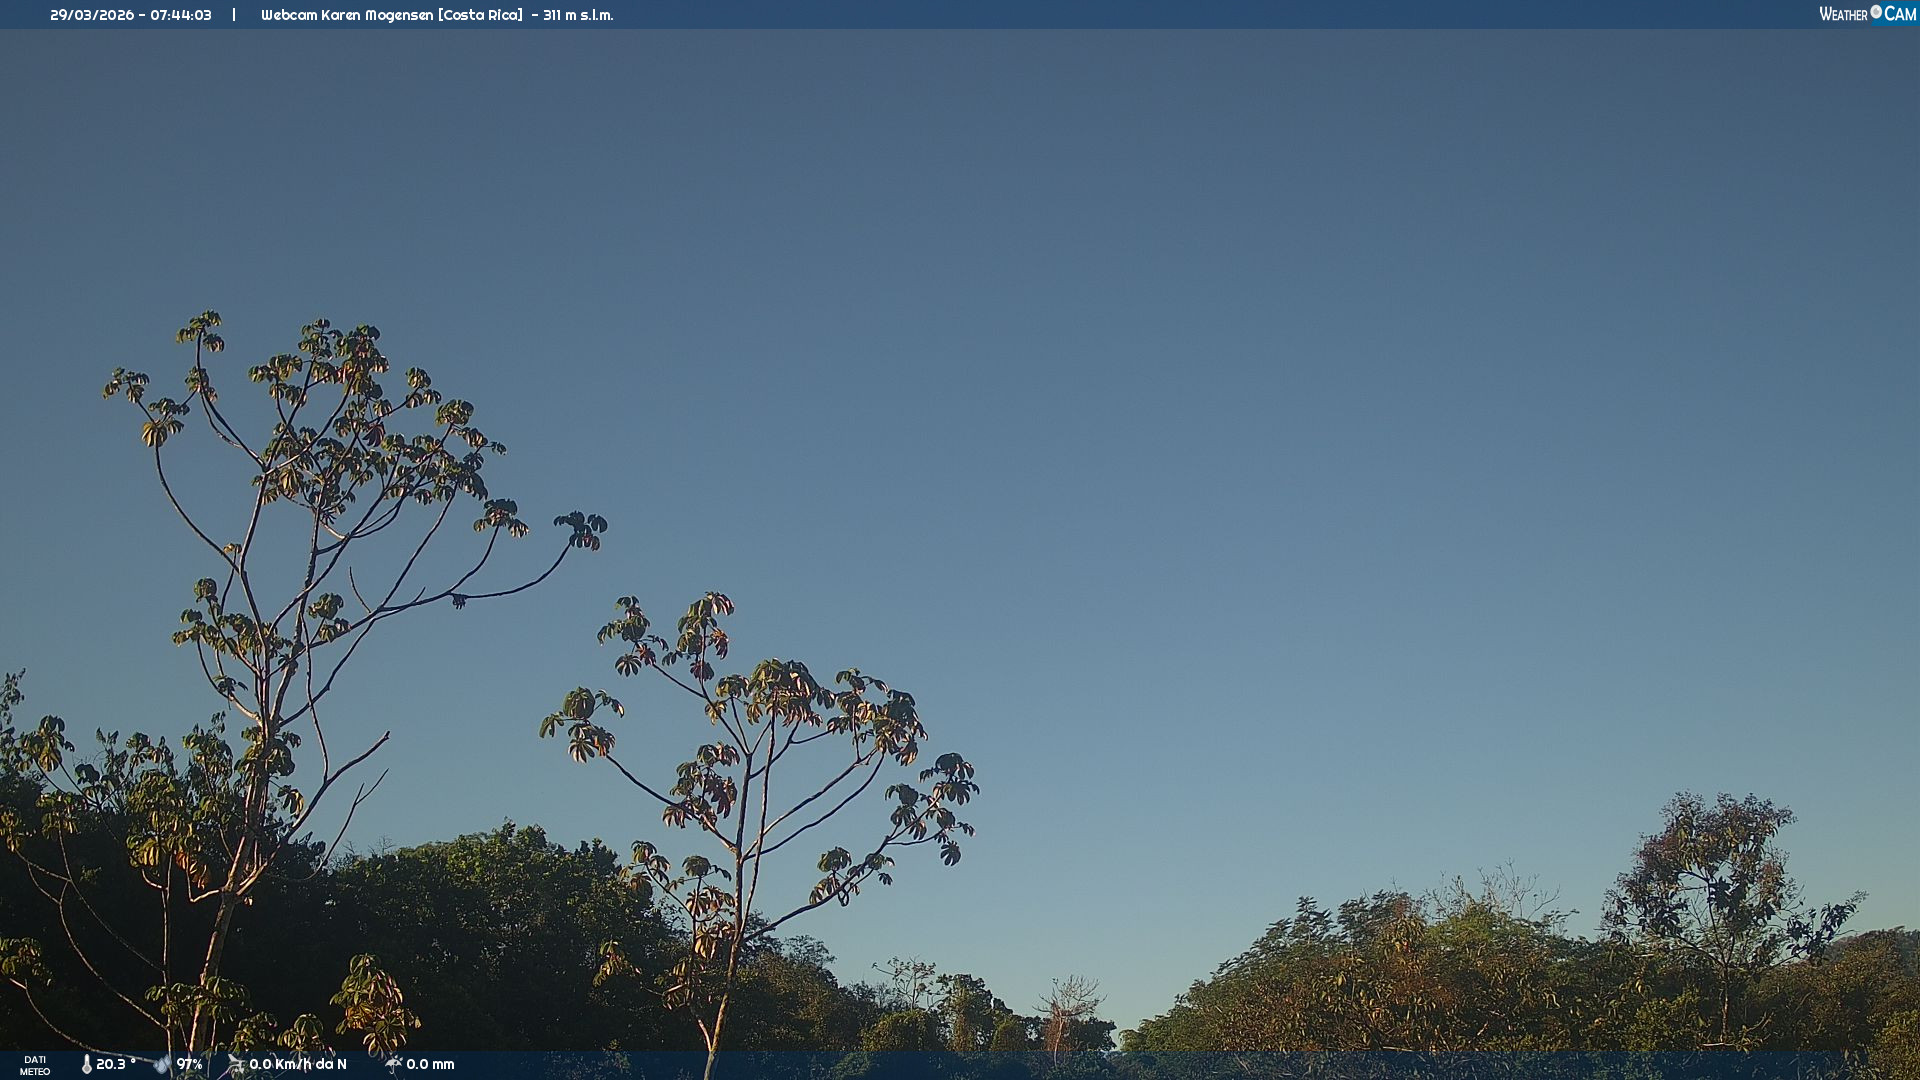Click the 07:44:03 timestamp
Image resolution: width=1920 pixels, height=1080 pixels.
(181, 15)
